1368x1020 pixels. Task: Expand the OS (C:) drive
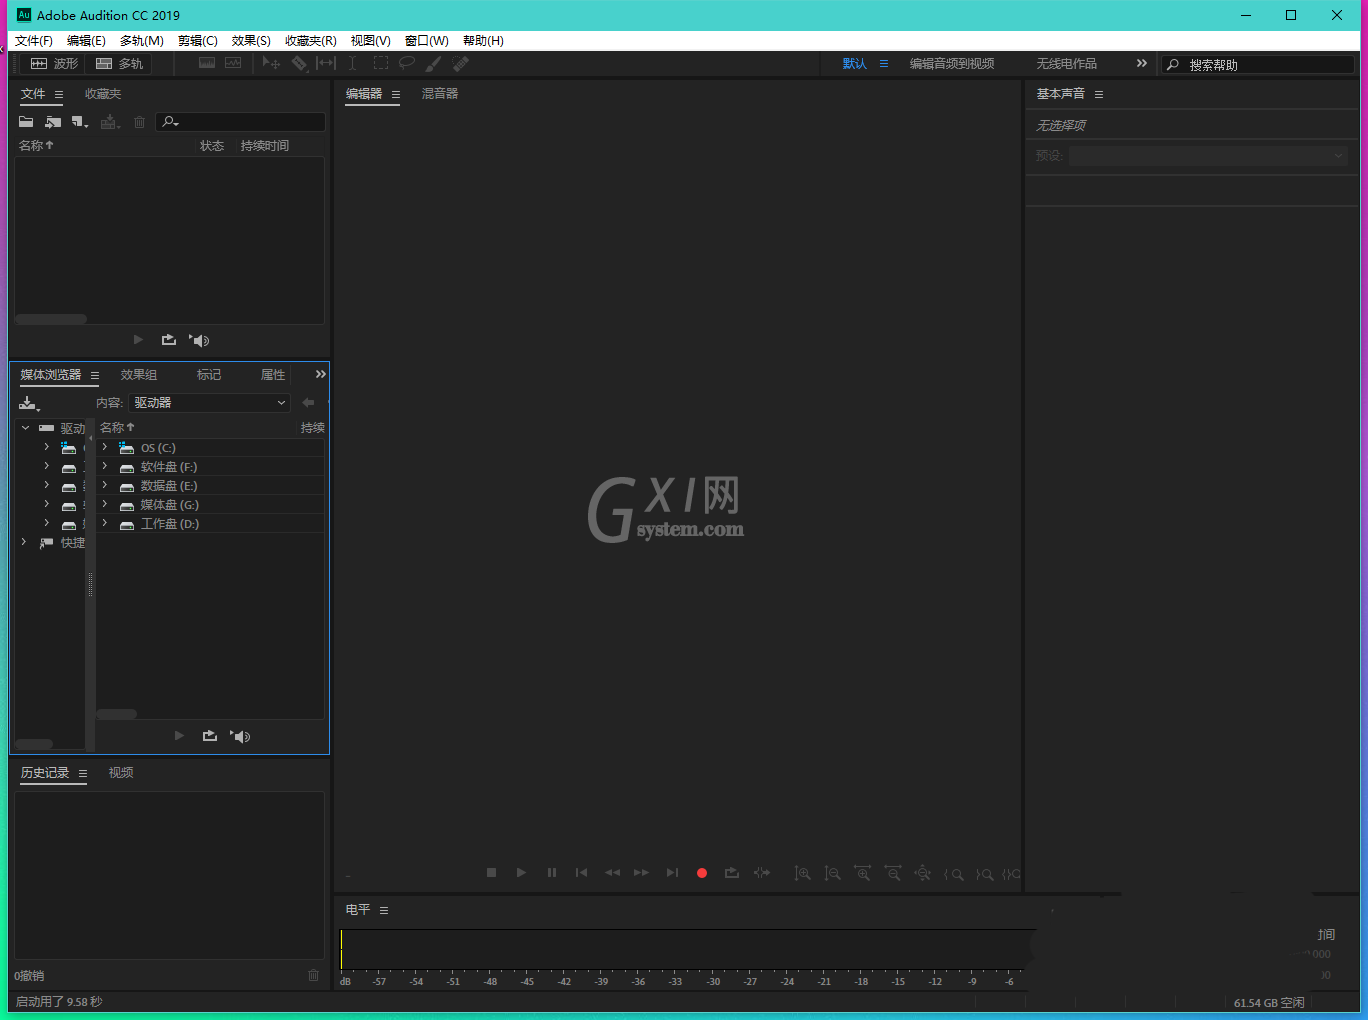[x=104, y=447]
